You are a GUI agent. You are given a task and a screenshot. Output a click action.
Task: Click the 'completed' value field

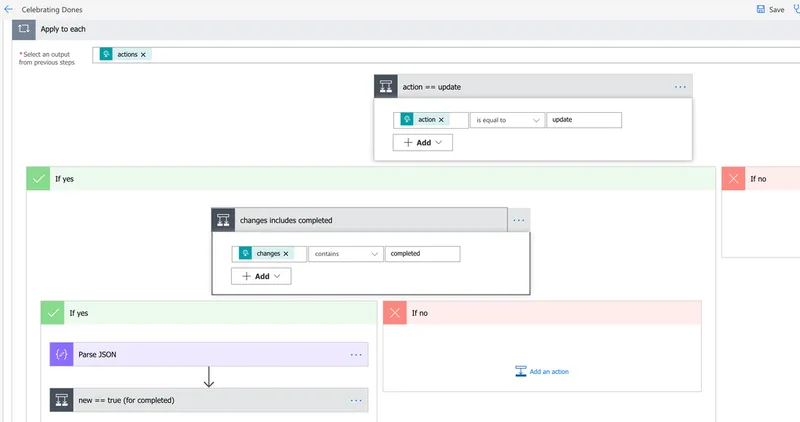422,254
